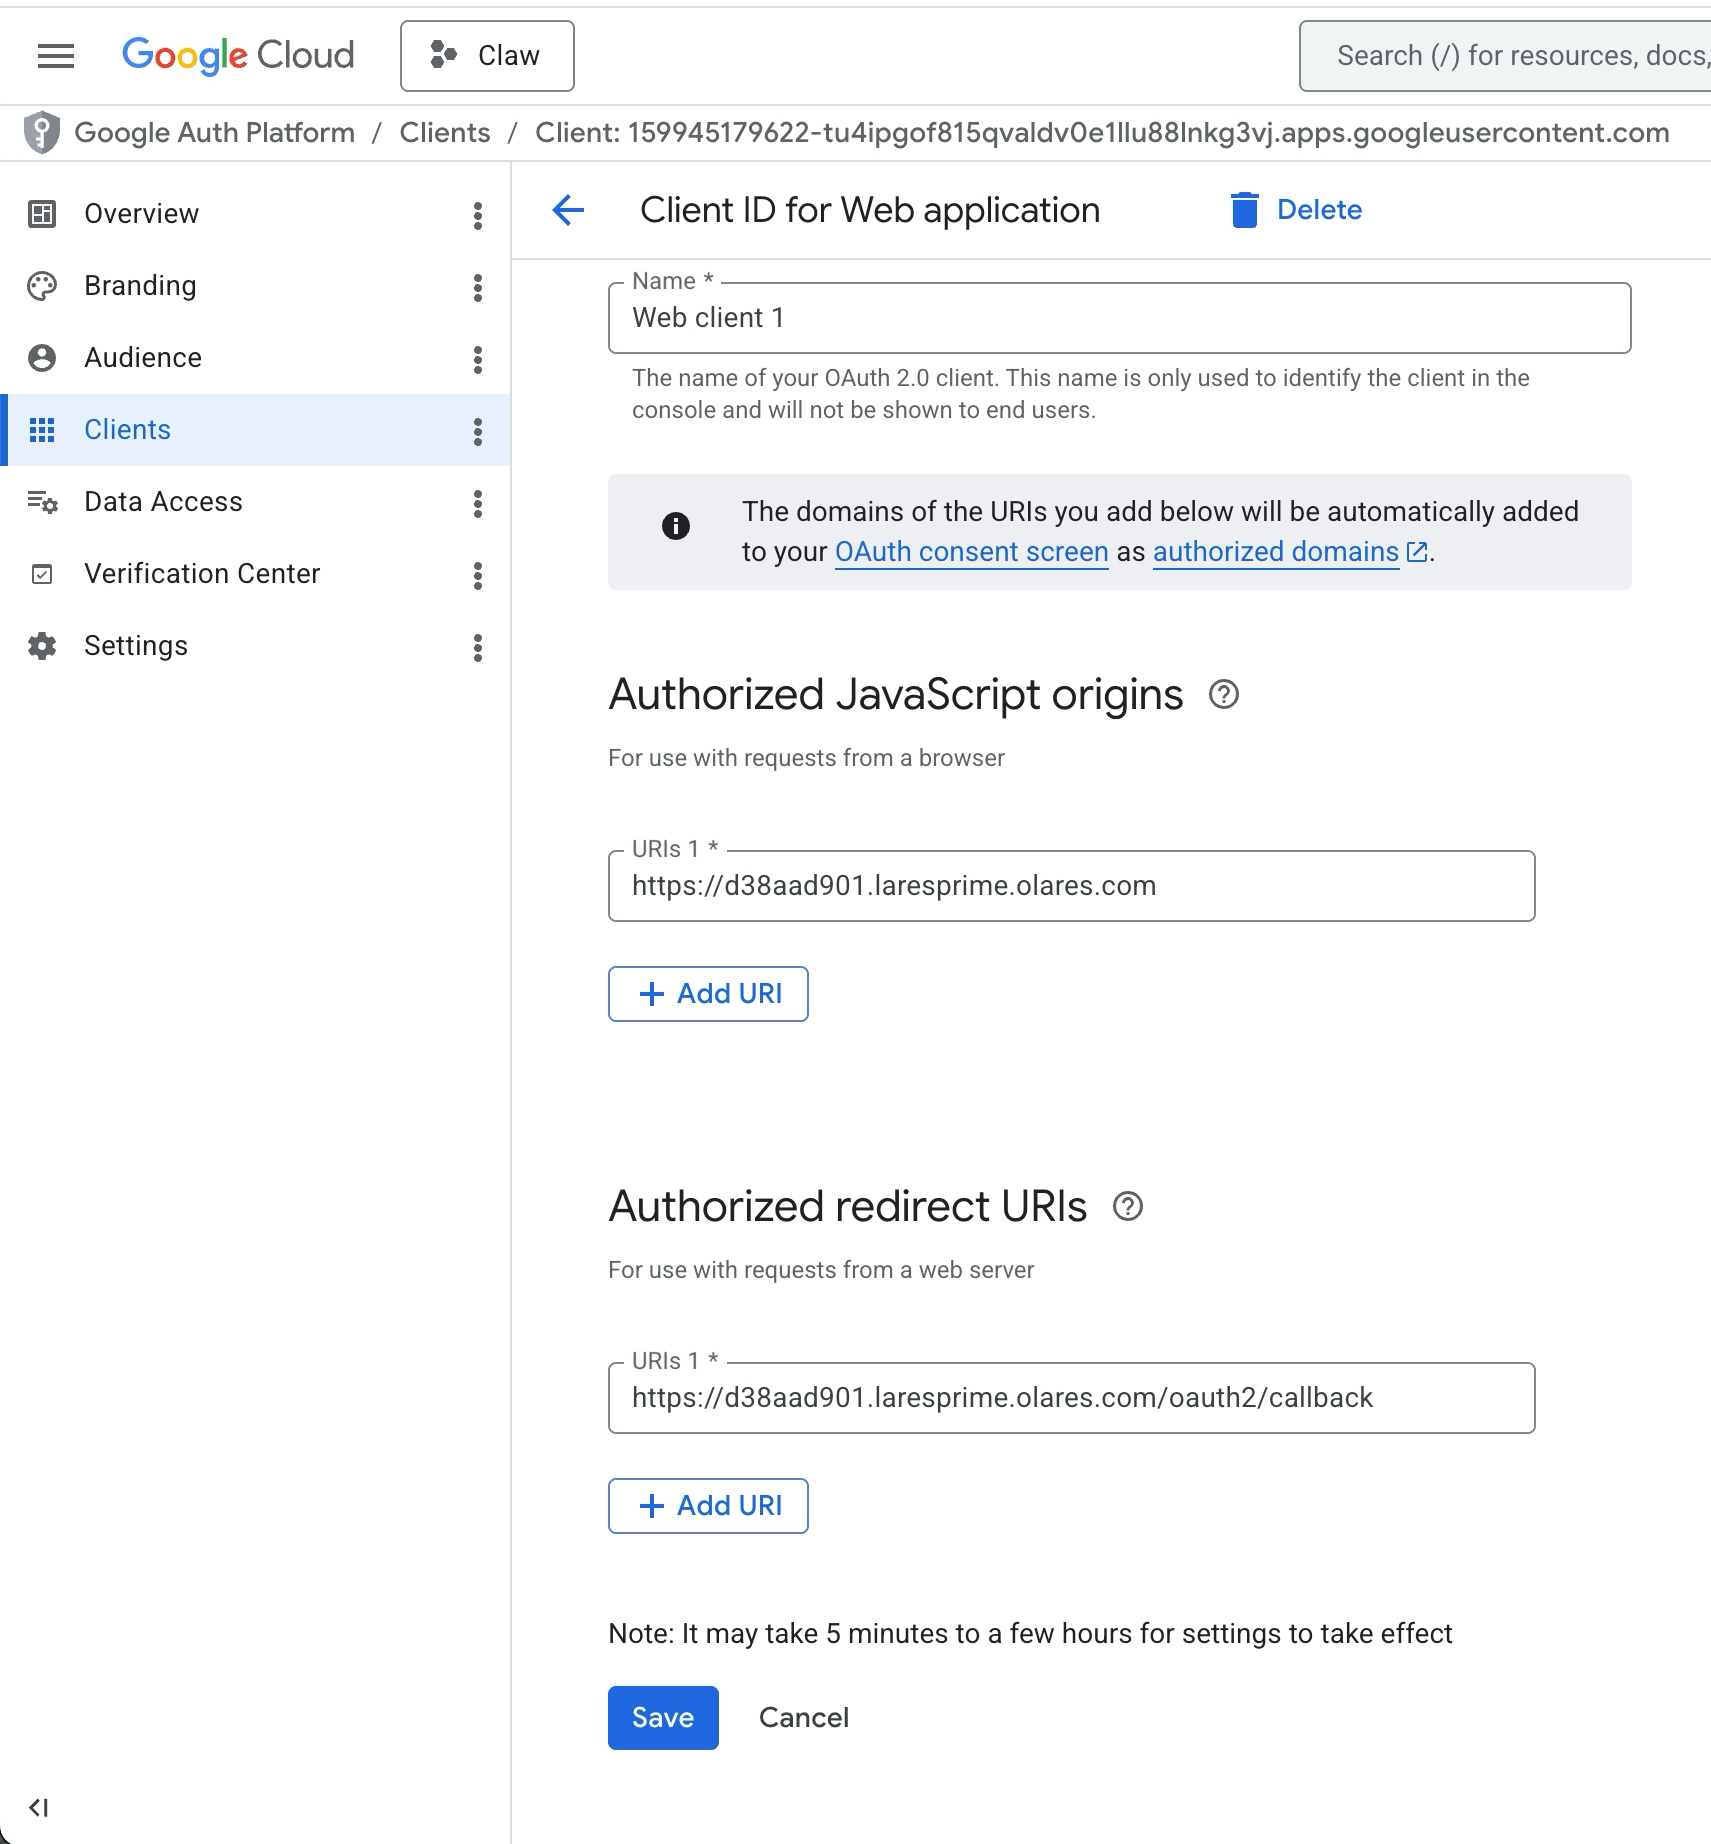Open more options for Data Access

(478, 504)
